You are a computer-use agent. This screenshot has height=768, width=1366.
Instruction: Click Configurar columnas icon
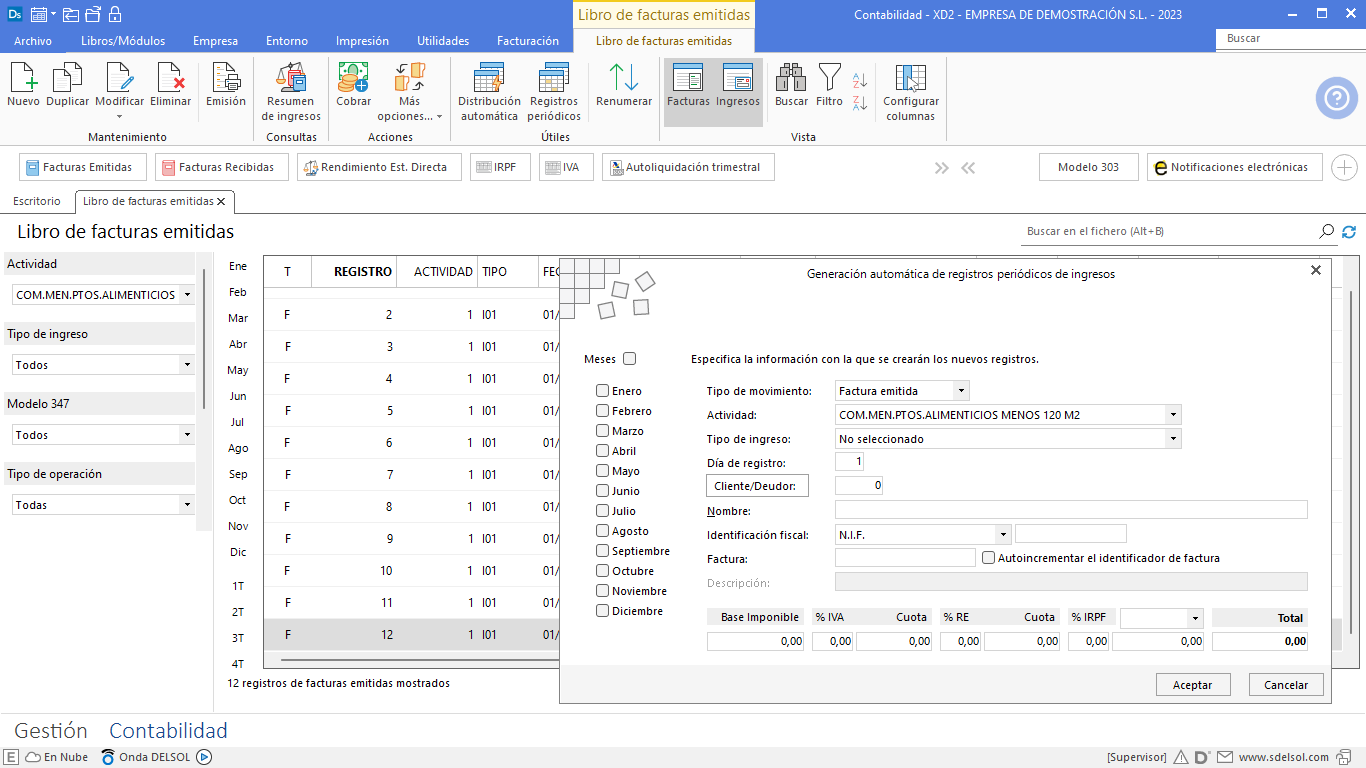point(910,91)
